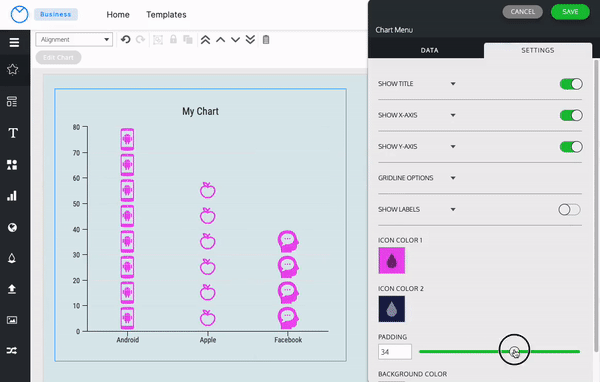600x382 pixels.
Task: Click the shuffle sidebar icon
Action: 12,351
